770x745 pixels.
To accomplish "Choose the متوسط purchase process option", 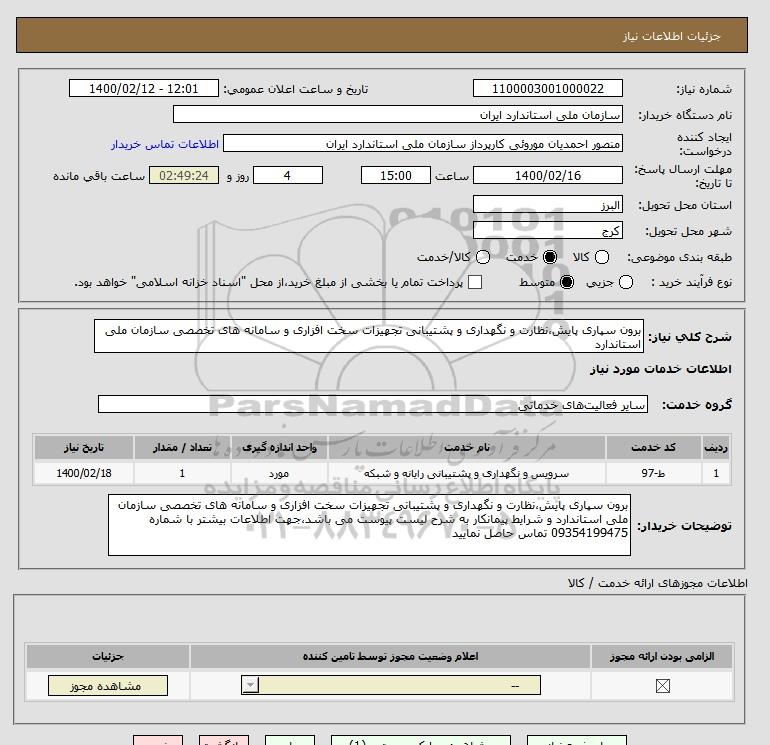I will [x=567, y=282].
